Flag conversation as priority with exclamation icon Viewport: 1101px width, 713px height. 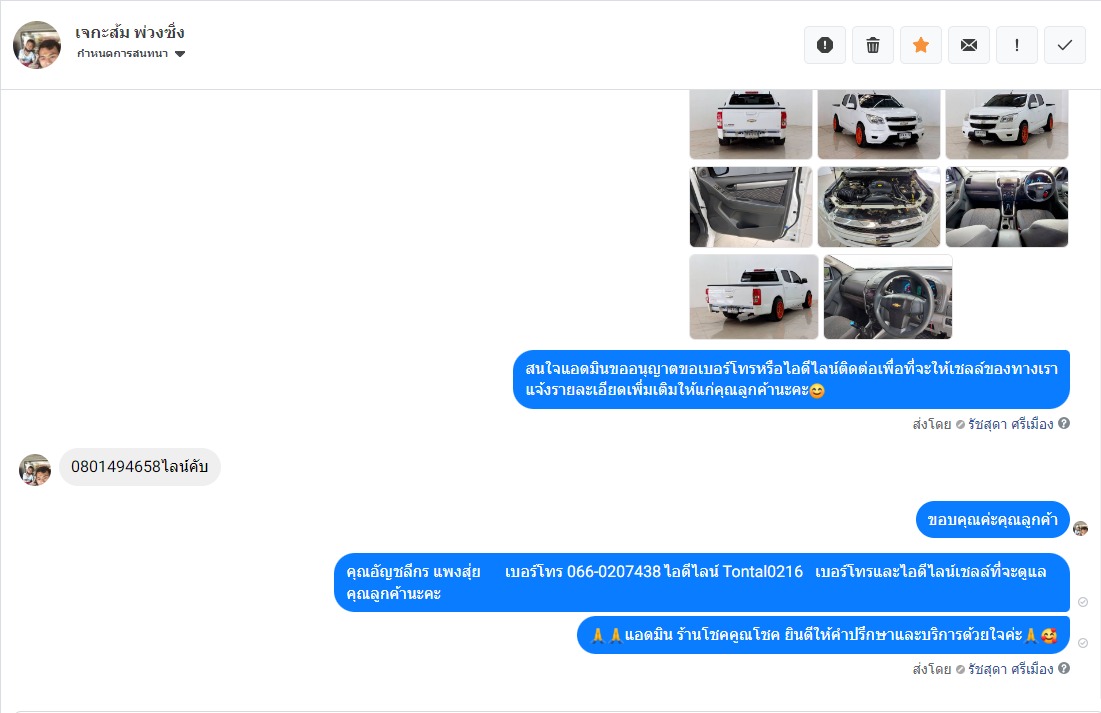1017,45
